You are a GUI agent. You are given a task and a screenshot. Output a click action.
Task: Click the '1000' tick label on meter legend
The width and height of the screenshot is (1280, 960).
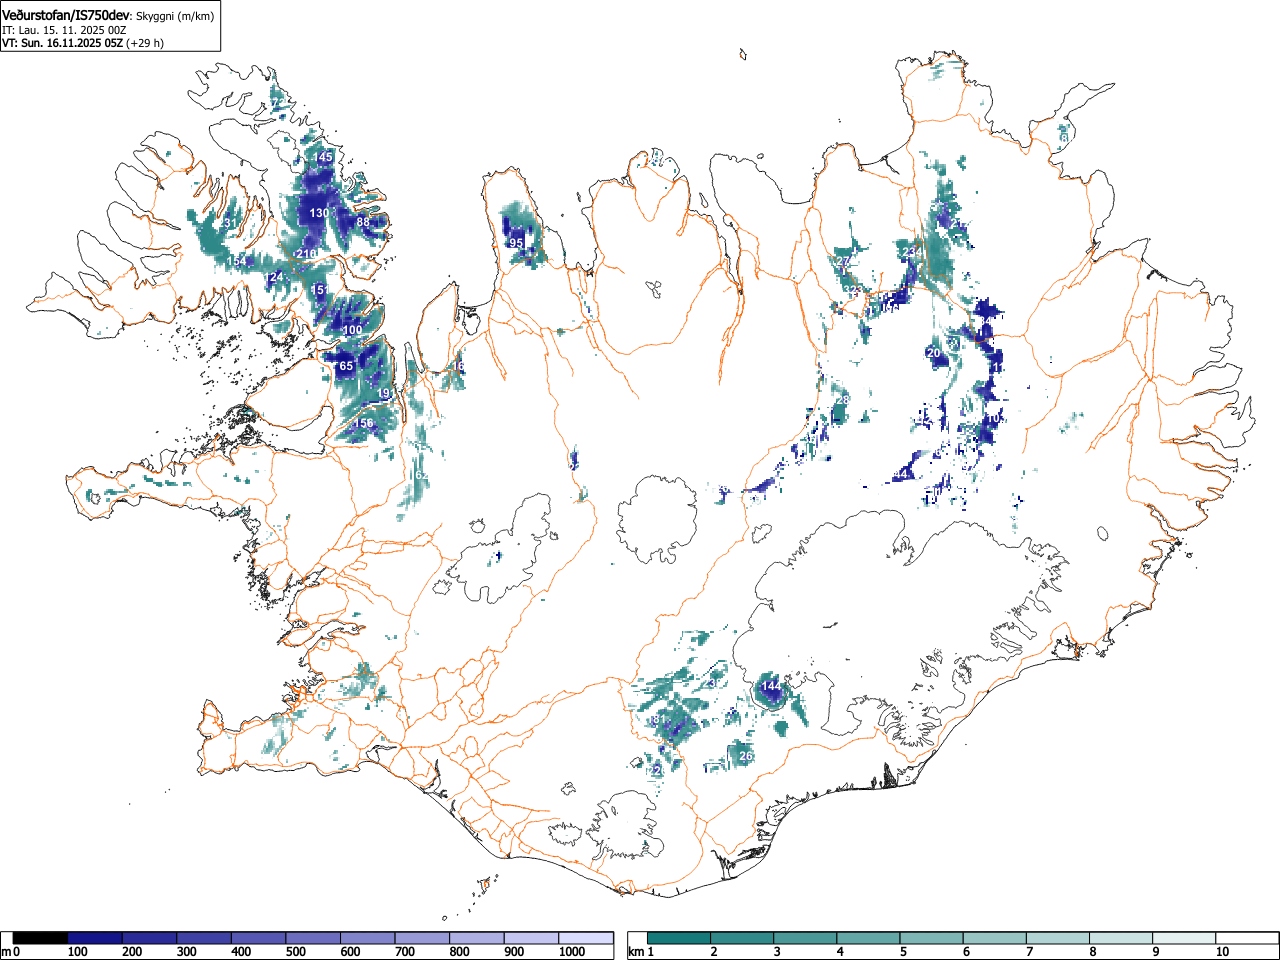572,952
